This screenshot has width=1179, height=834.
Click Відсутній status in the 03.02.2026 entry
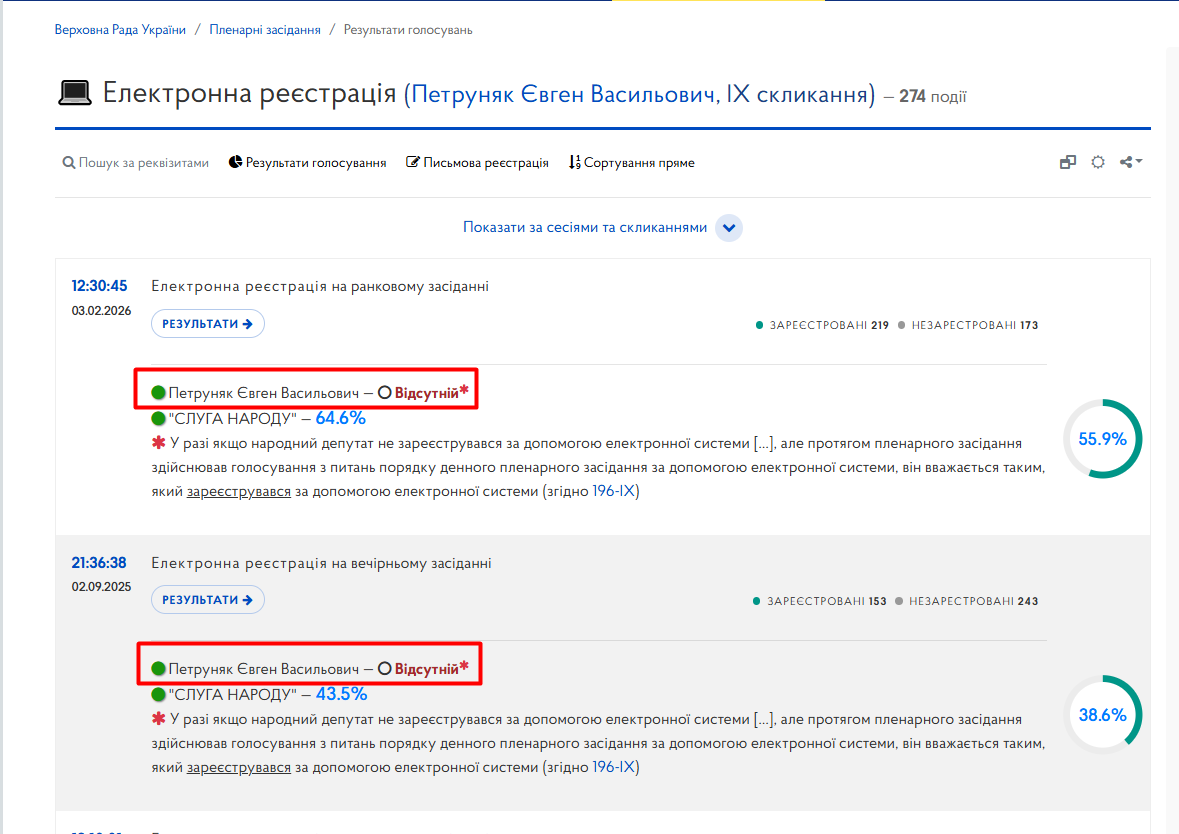pyautogui.click(x=426, y=393)
